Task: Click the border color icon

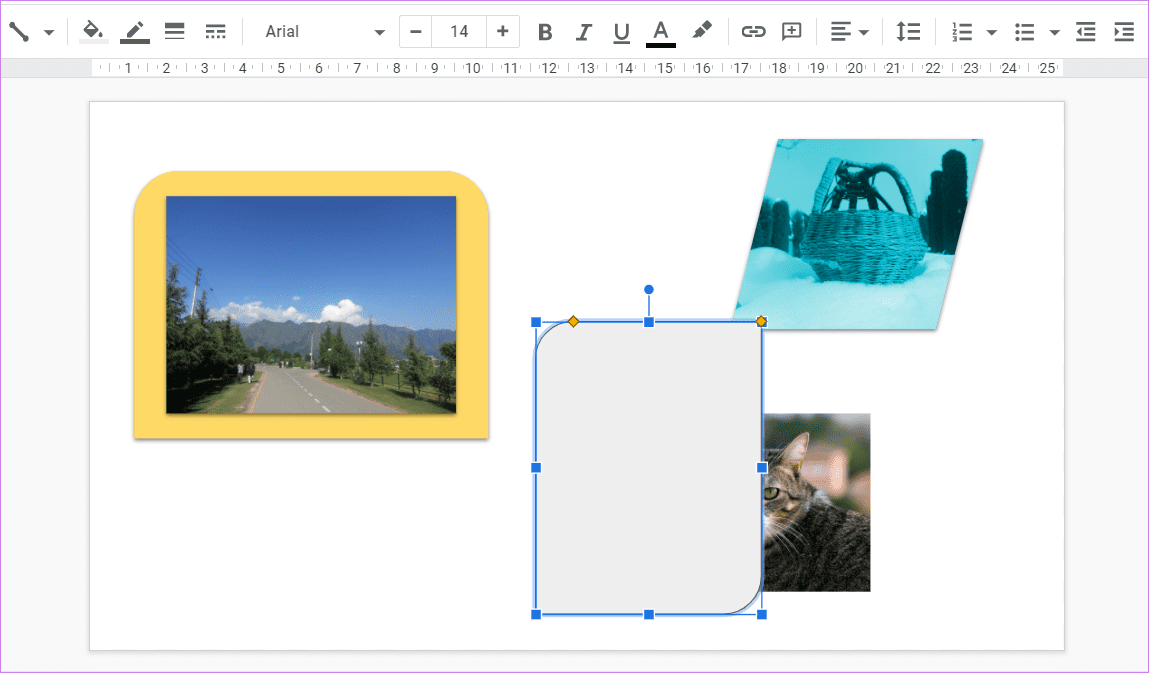Action: point(134,31)
